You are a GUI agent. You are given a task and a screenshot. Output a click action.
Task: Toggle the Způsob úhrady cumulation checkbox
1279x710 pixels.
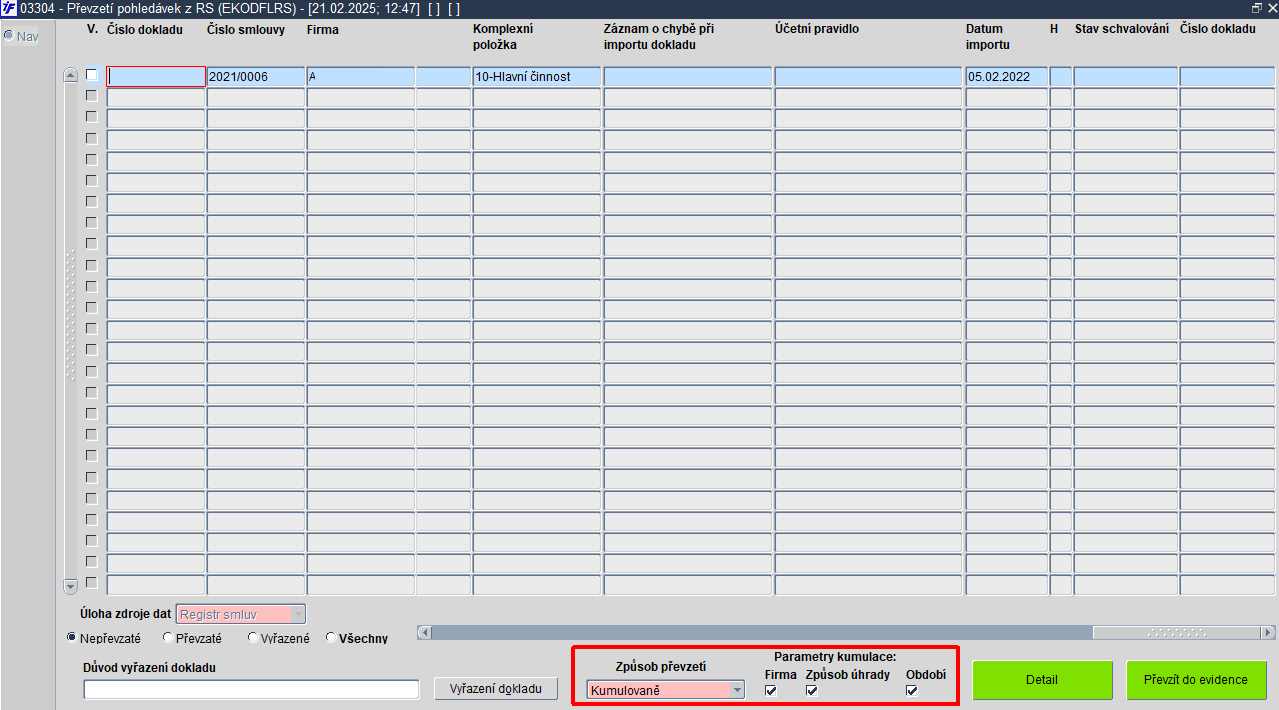[x=812, y=690]
